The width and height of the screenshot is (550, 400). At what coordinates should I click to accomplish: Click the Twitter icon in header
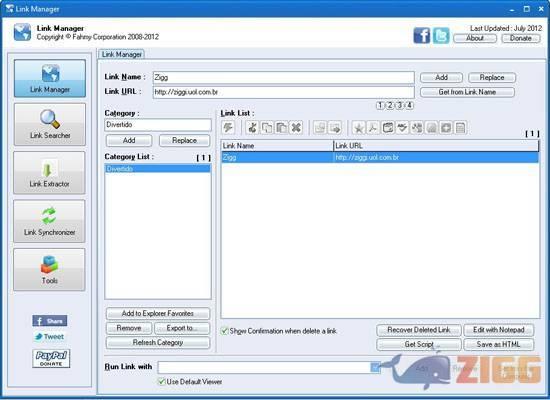click(441, 35)
